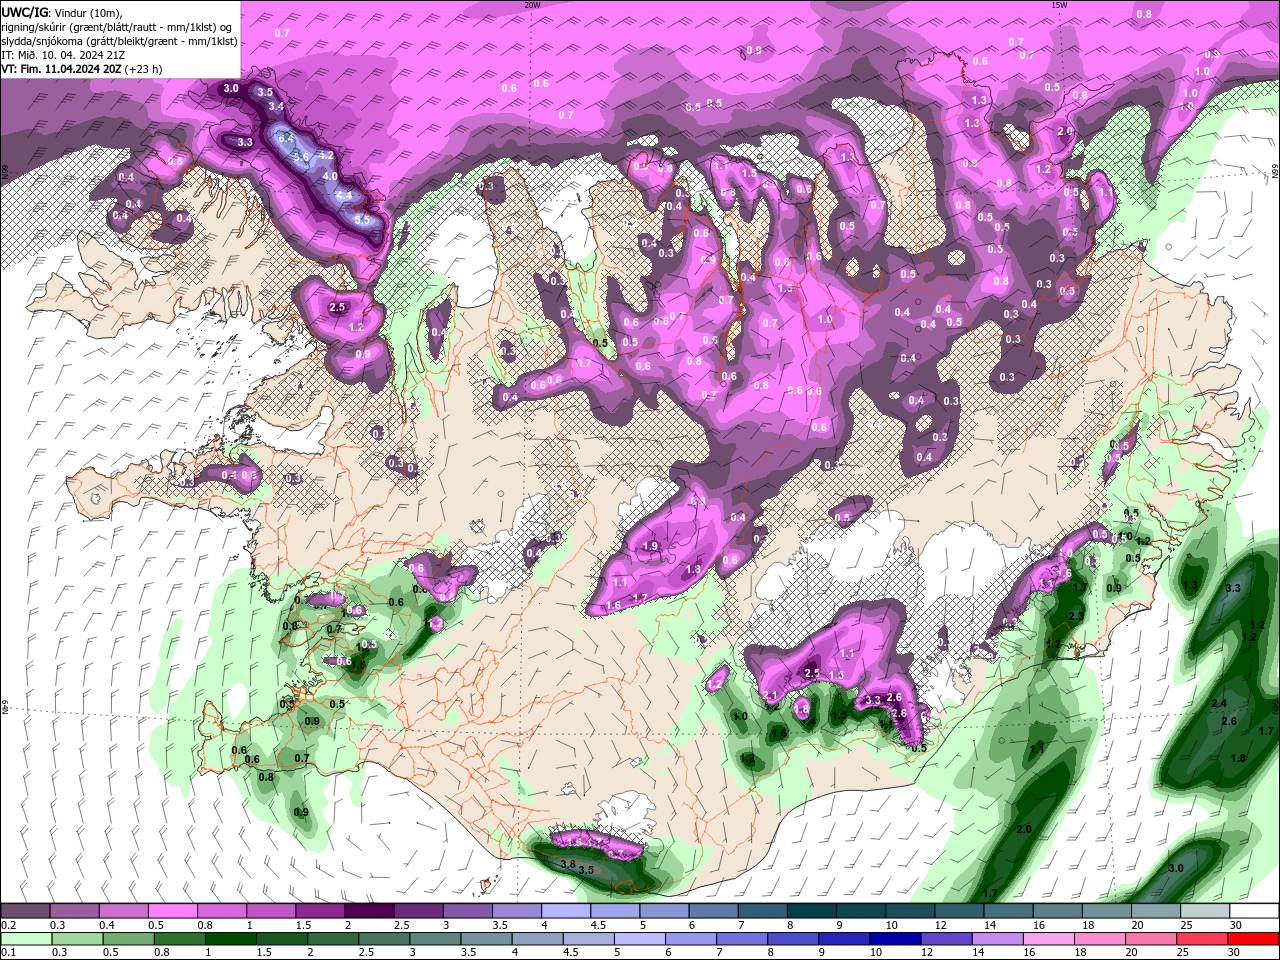The height and width of the screenshot is (960, 1280).
Task: Select lower scale pale green swatch between 0.1 and 0.3
Action: [25, 938]
